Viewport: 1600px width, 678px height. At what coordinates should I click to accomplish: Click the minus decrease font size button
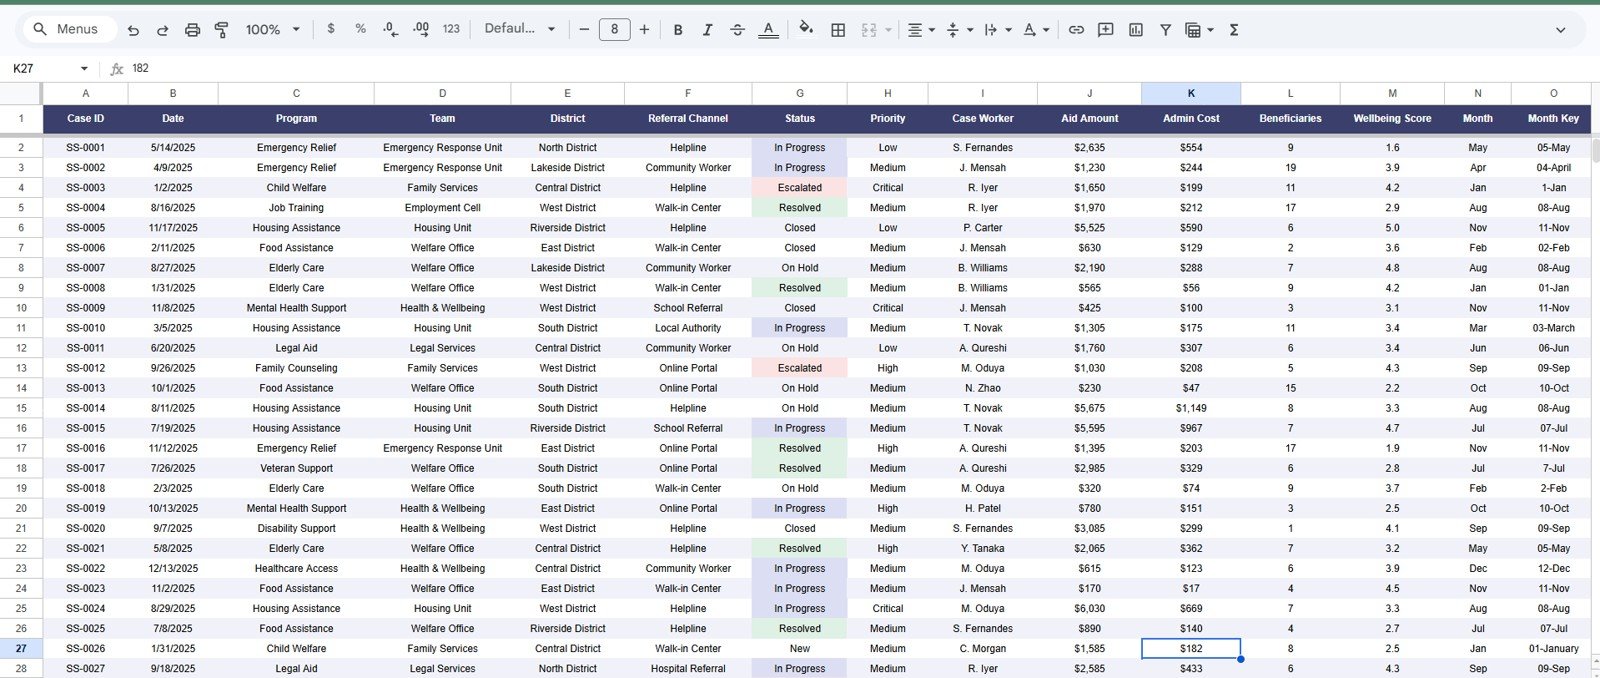pos(584,29)
